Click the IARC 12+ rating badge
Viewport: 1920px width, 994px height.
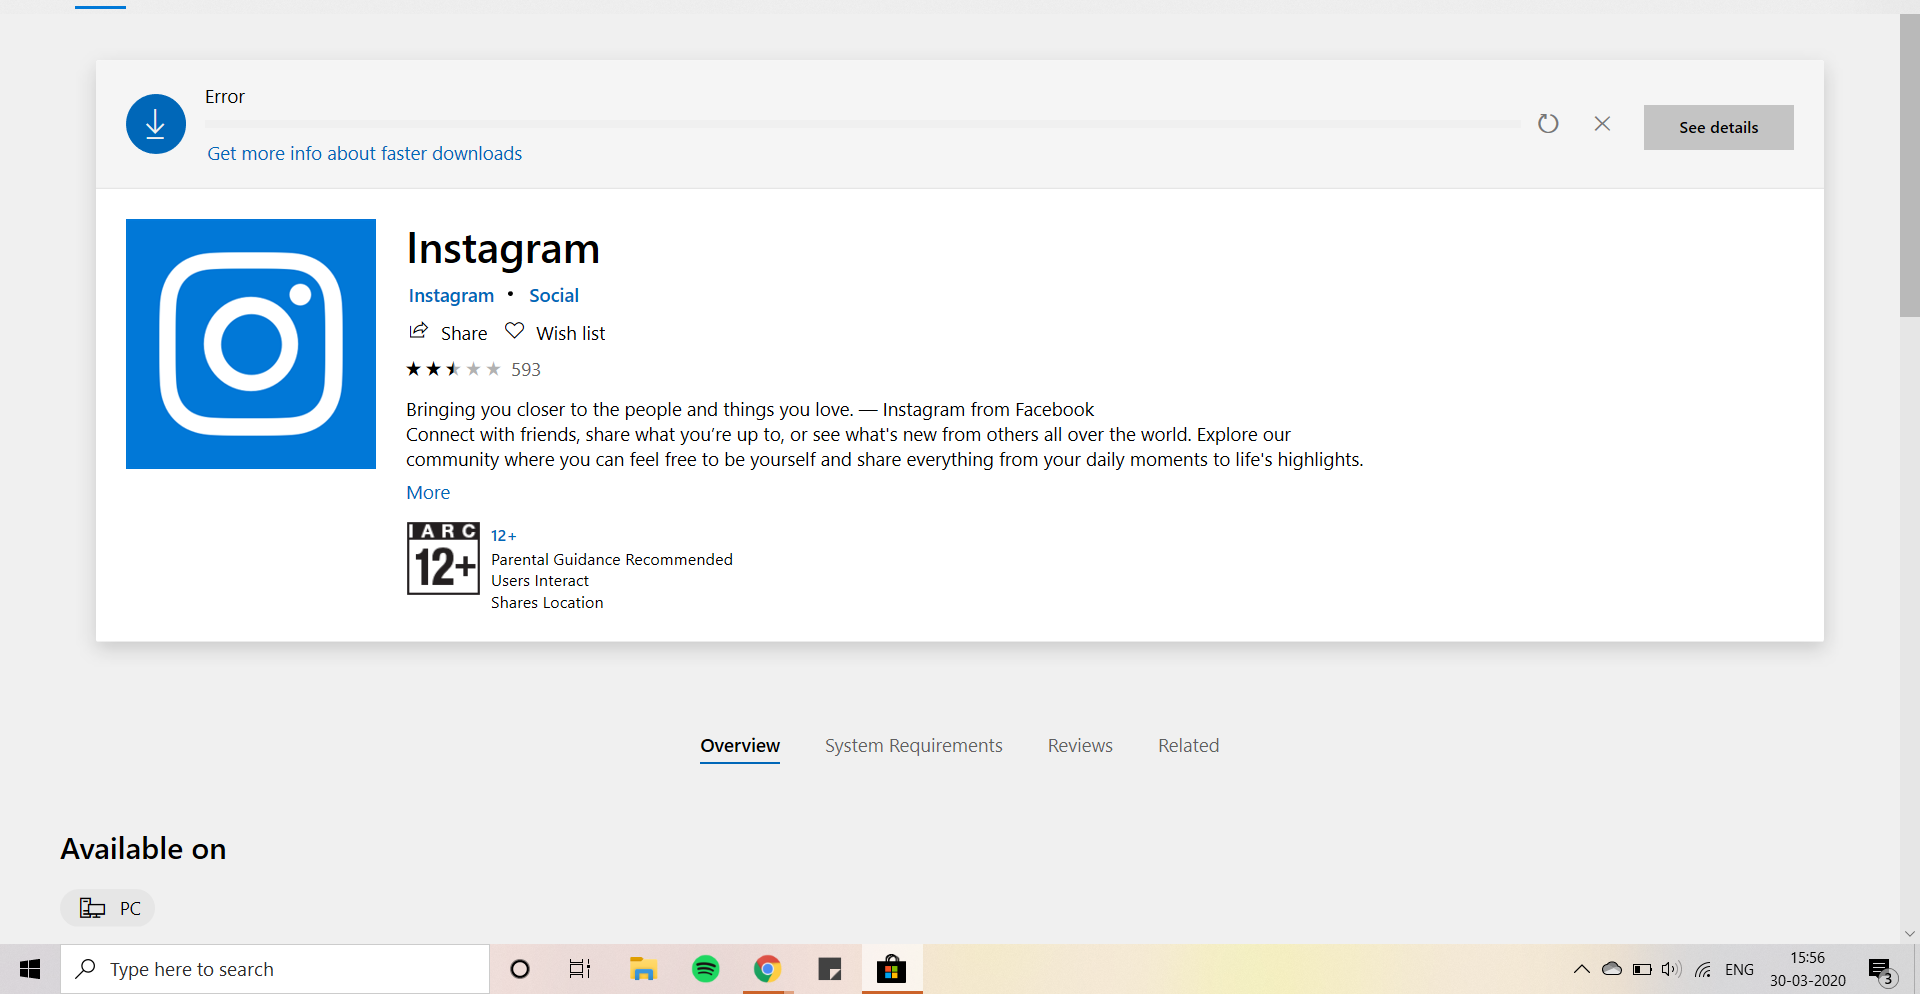[443, 558]
